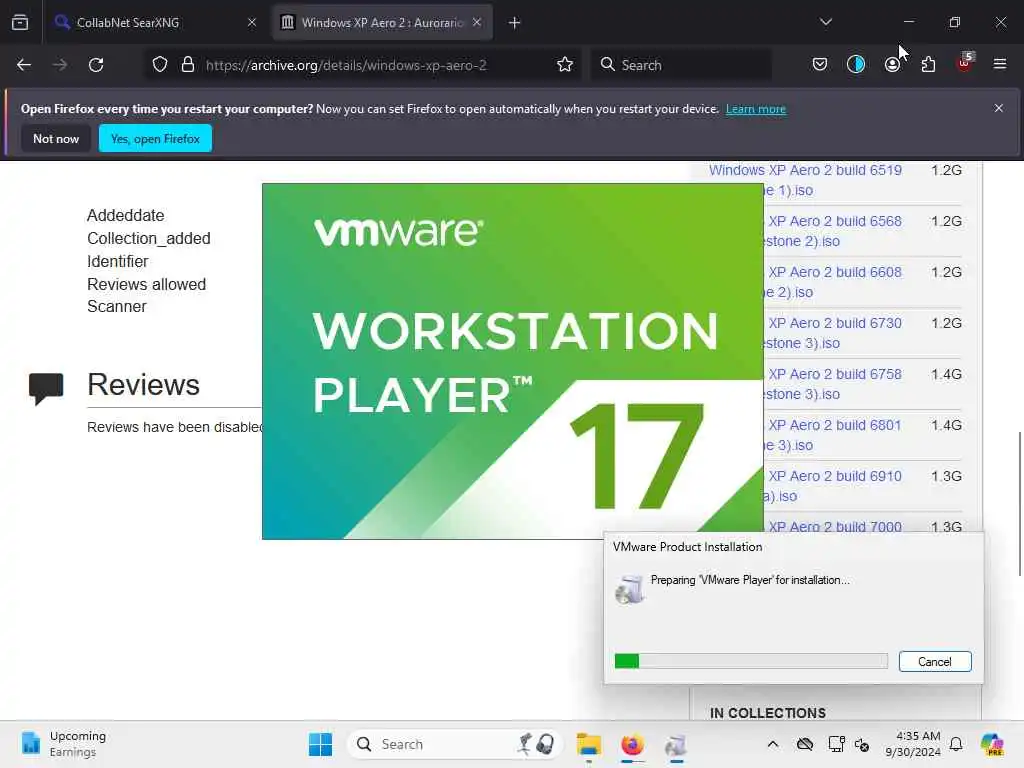Screen dimensions: 1024x768
Task: Open notifications bell icon
Action: point(956,744)
